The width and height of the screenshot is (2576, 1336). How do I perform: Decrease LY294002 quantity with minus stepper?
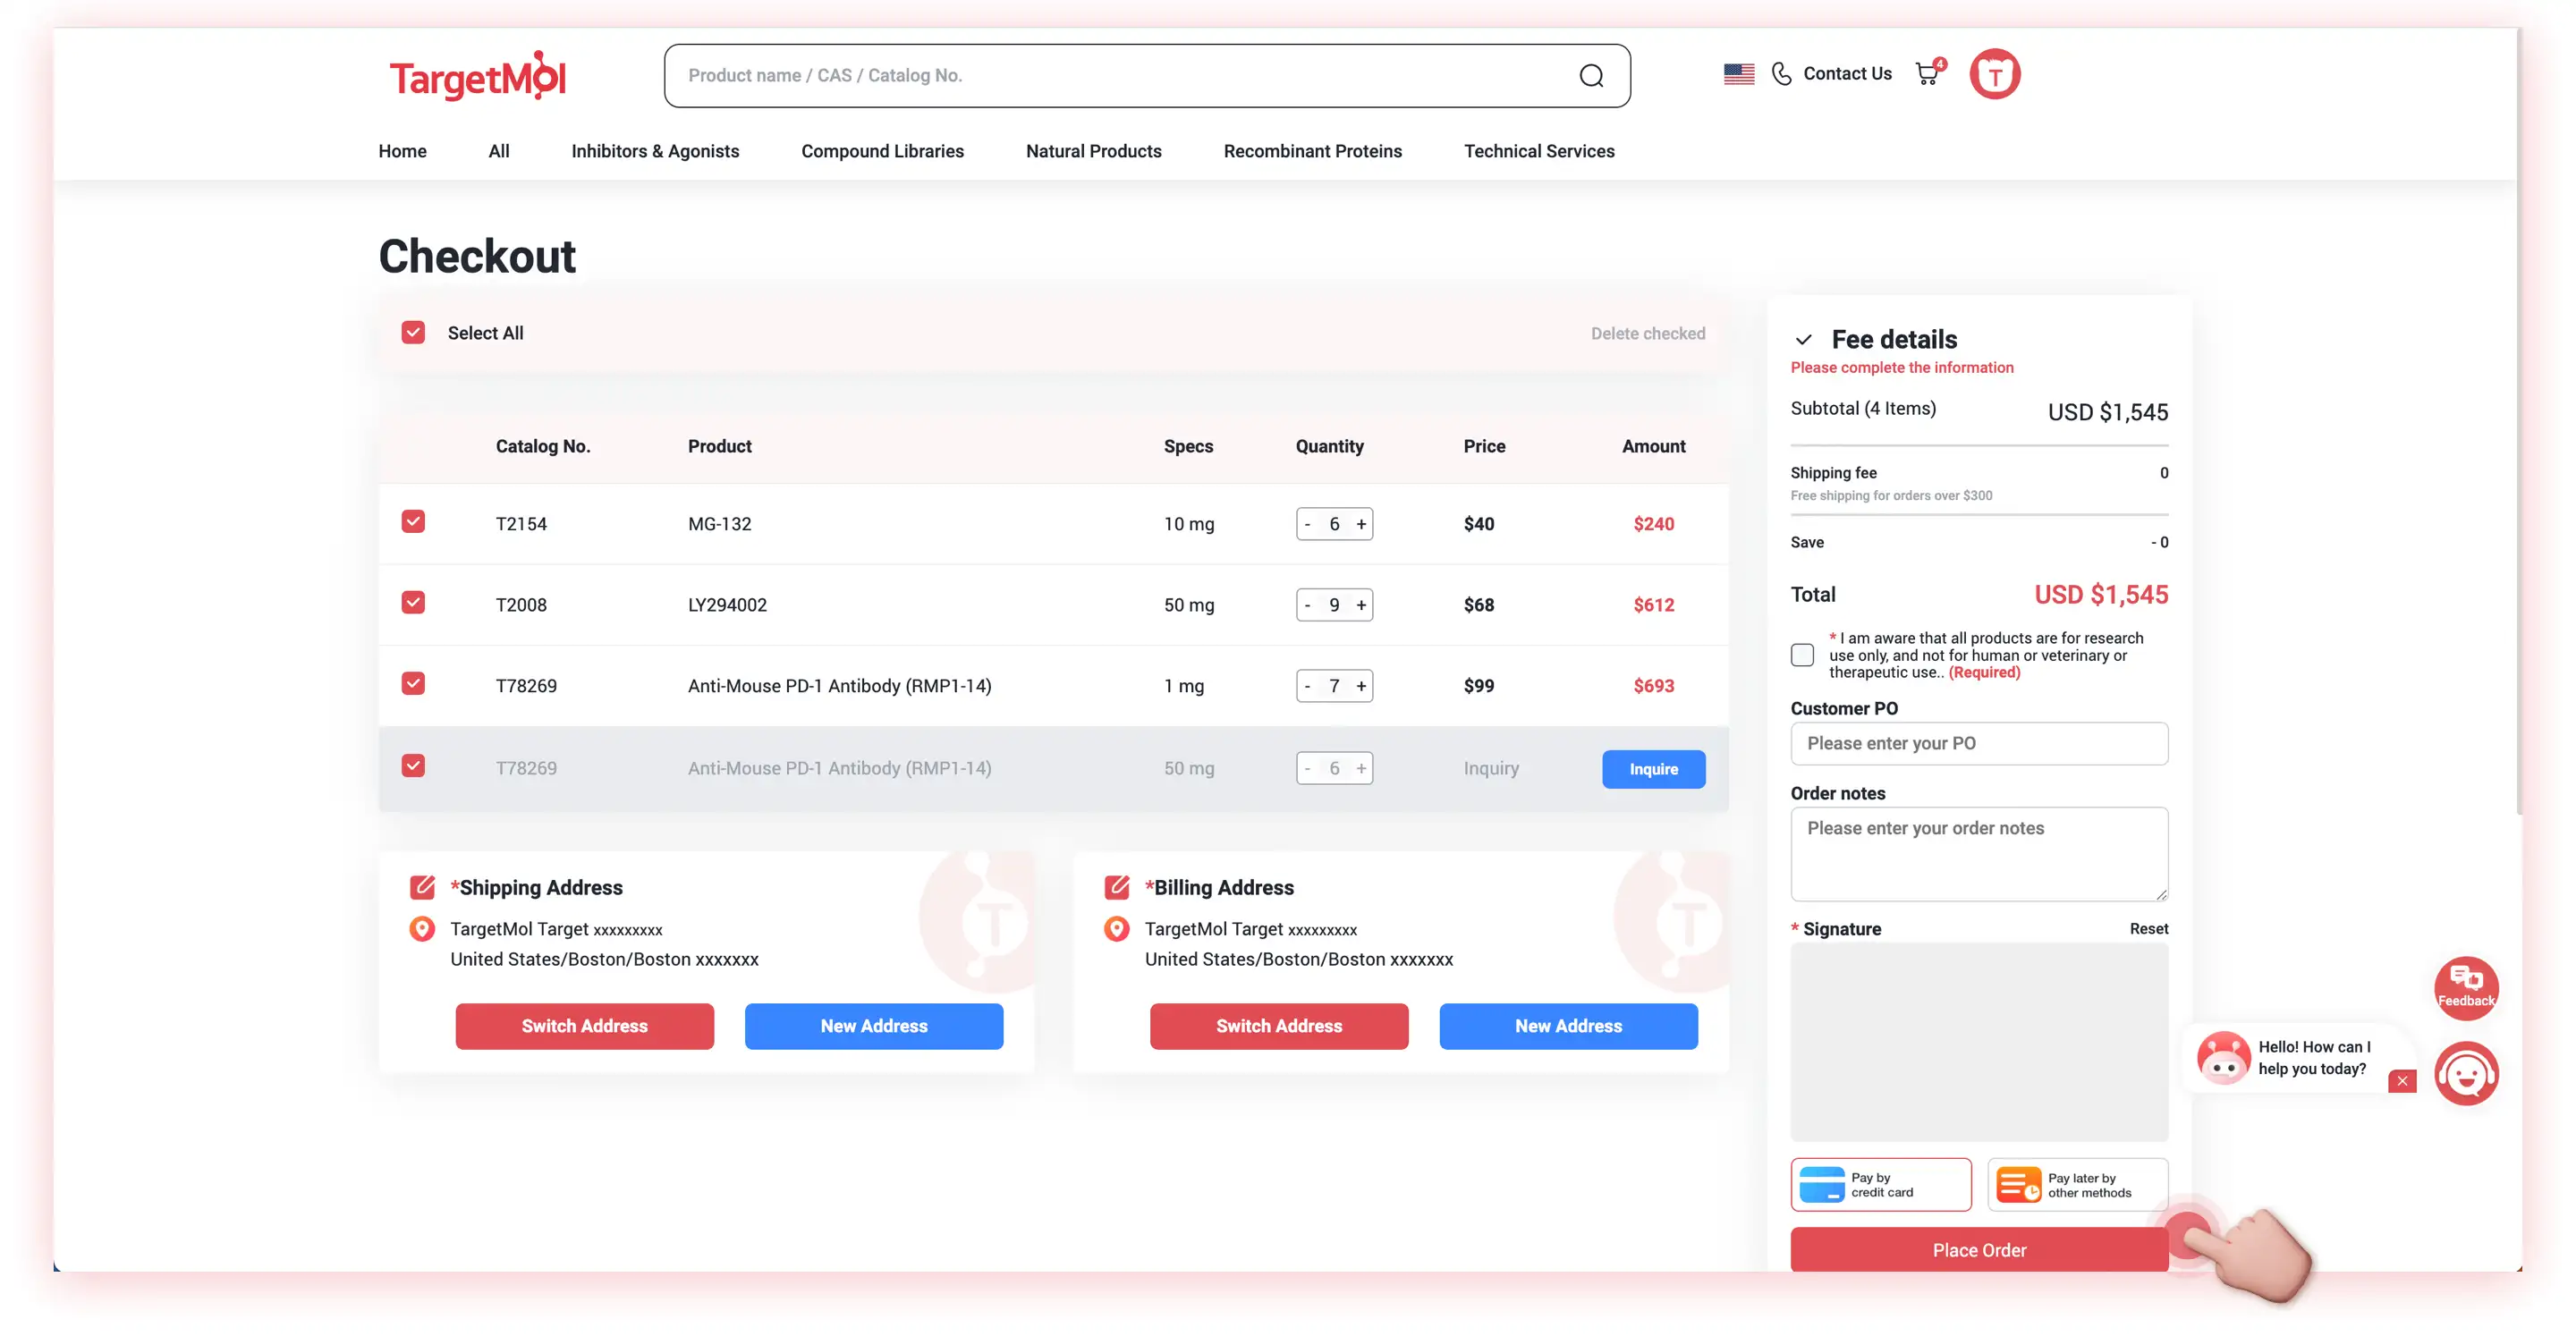(x=1309, y=605)
